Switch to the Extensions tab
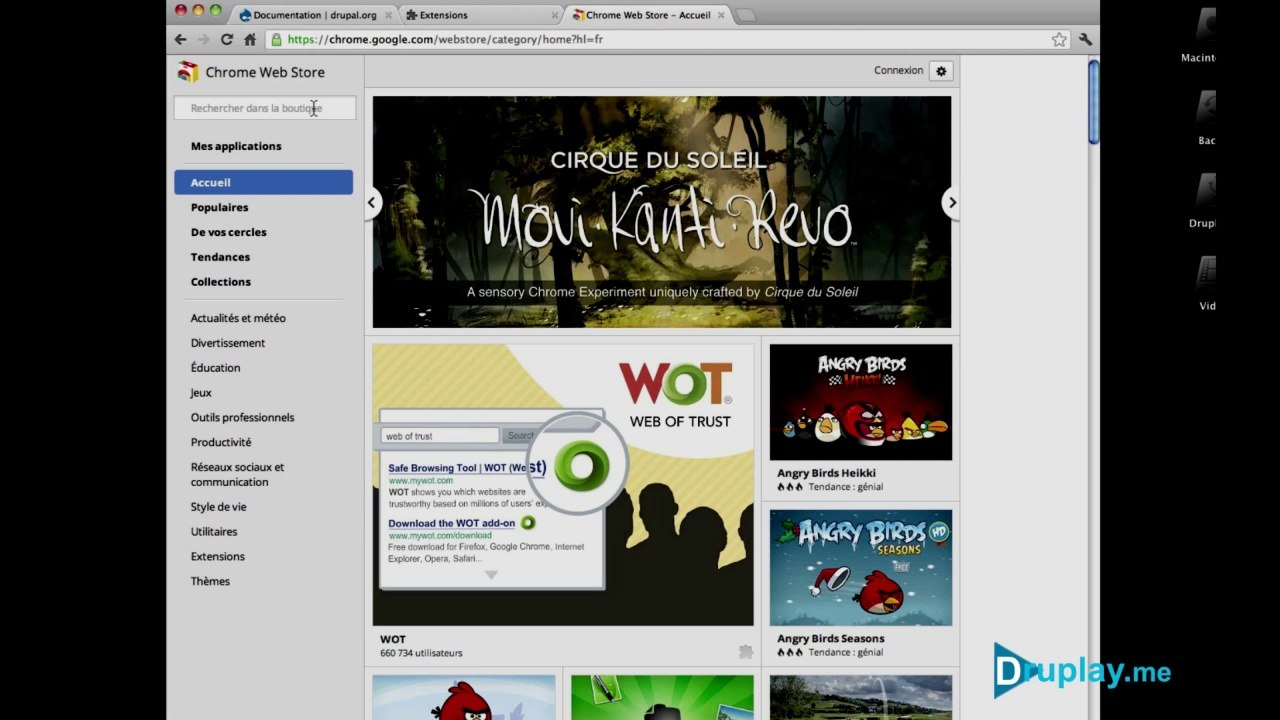The height and width of the screenshot is (720, 1280). point(480,15)
